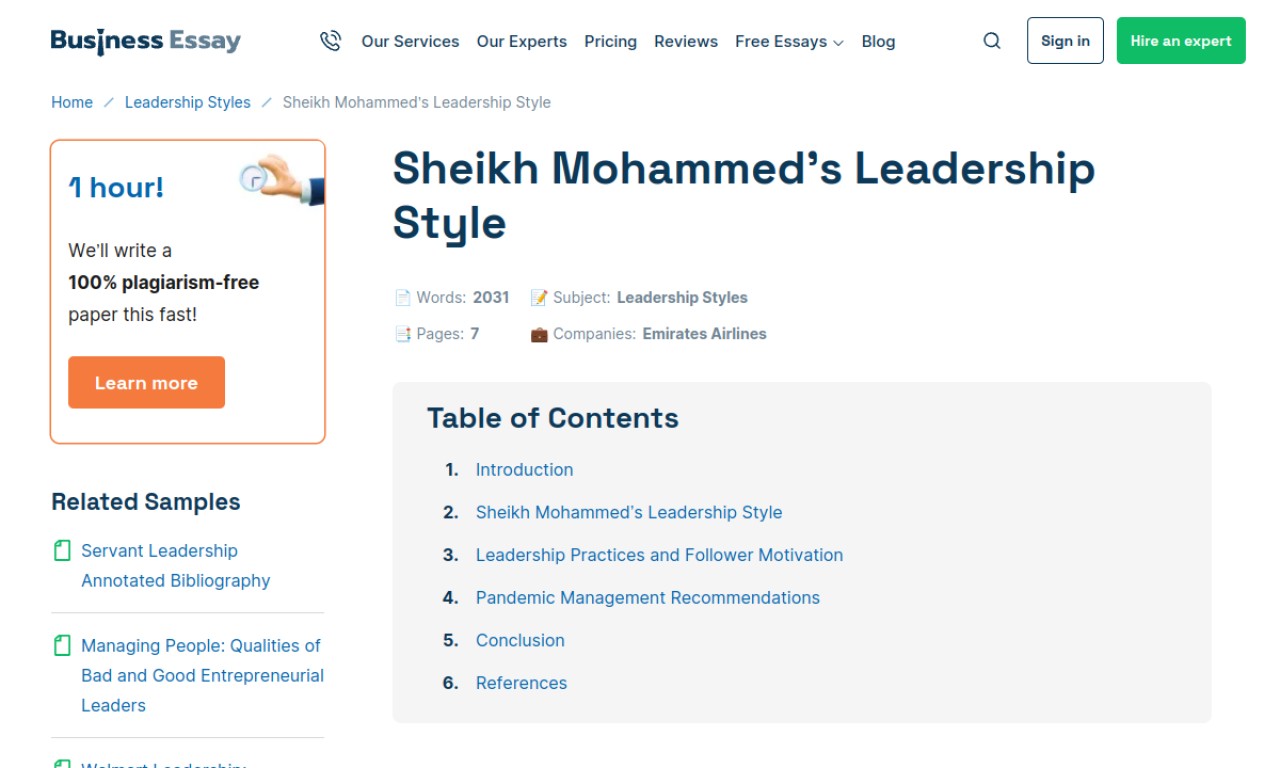Screen dimensions: 1280x768
Task: Go to the Pricing page
Action: [x=610, y=41]
